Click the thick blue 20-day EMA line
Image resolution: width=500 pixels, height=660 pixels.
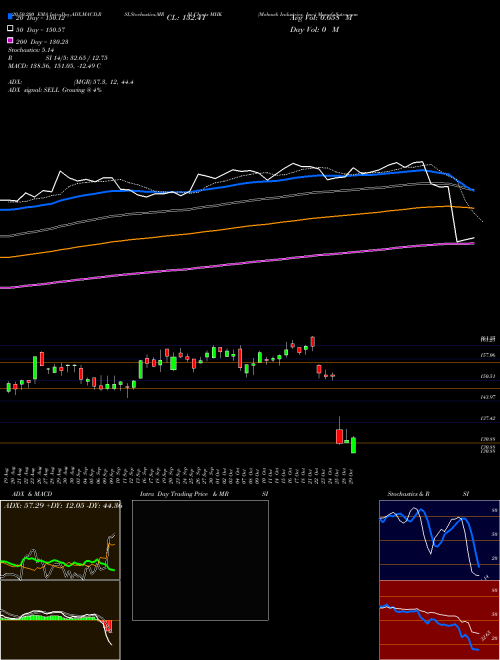click(236, 184)
